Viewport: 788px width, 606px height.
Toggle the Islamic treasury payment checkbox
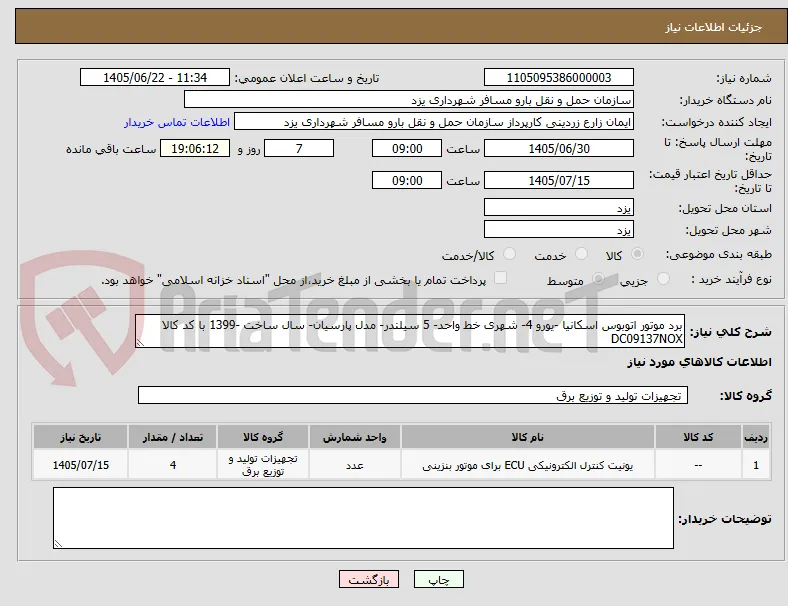(501, 278)
